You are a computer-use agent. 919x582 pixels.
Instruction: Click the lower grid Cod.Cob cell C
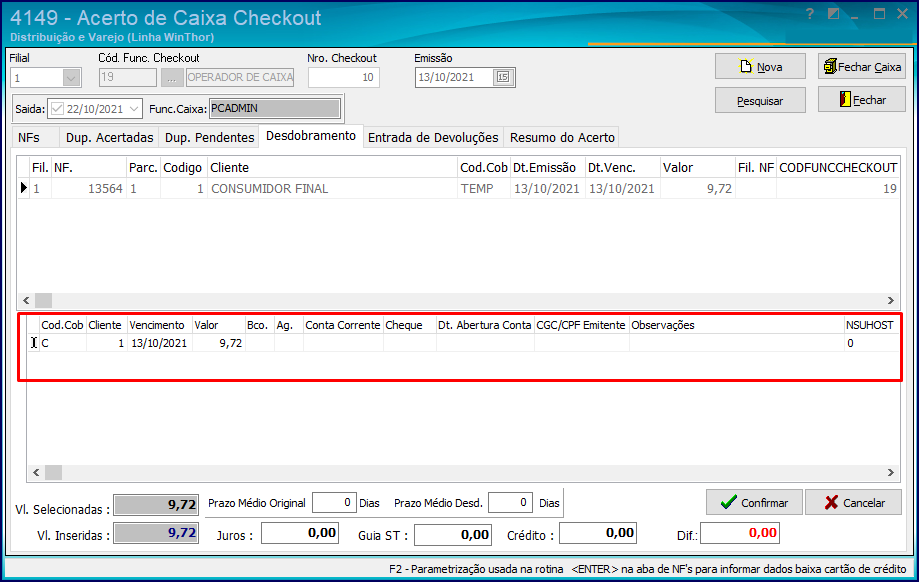(63, 343)
